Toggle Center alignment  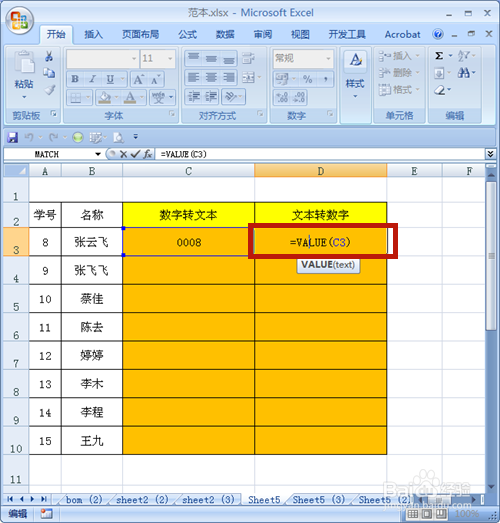tap(211, 77)
